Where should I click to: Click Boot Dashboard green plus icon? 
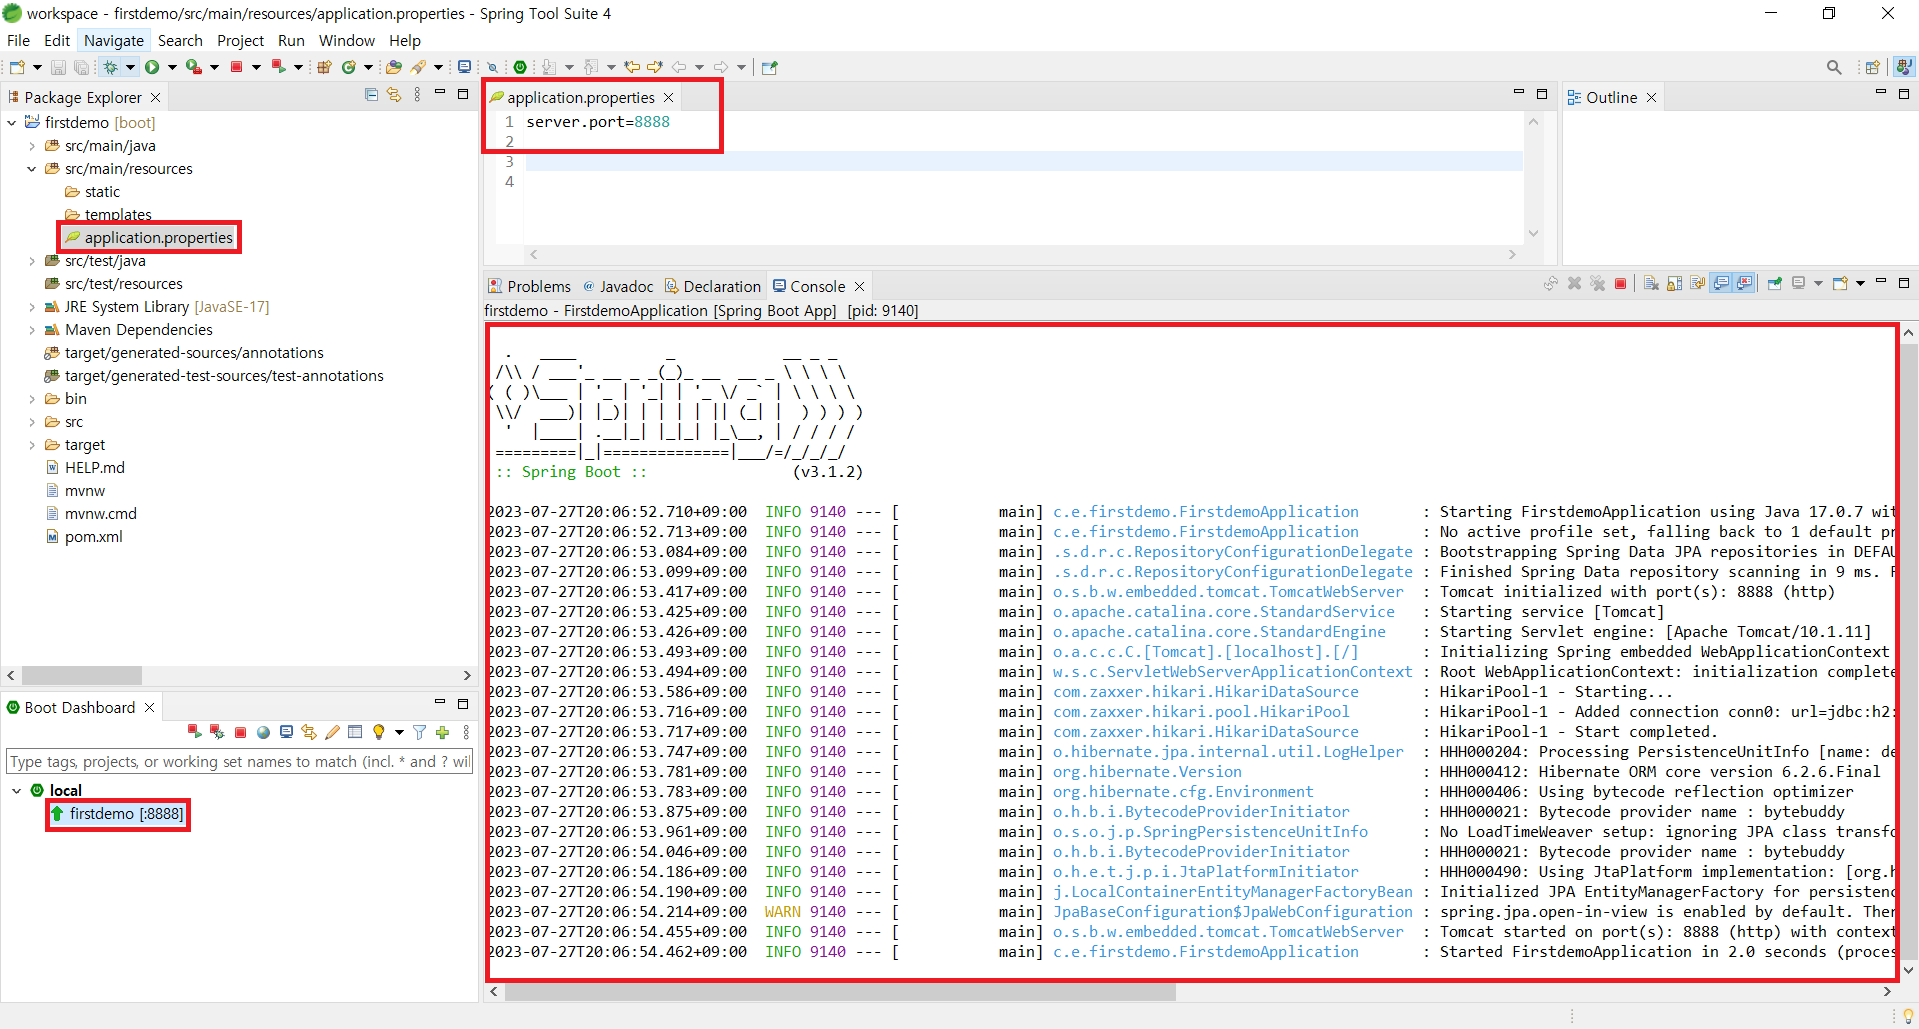(442, 732)
